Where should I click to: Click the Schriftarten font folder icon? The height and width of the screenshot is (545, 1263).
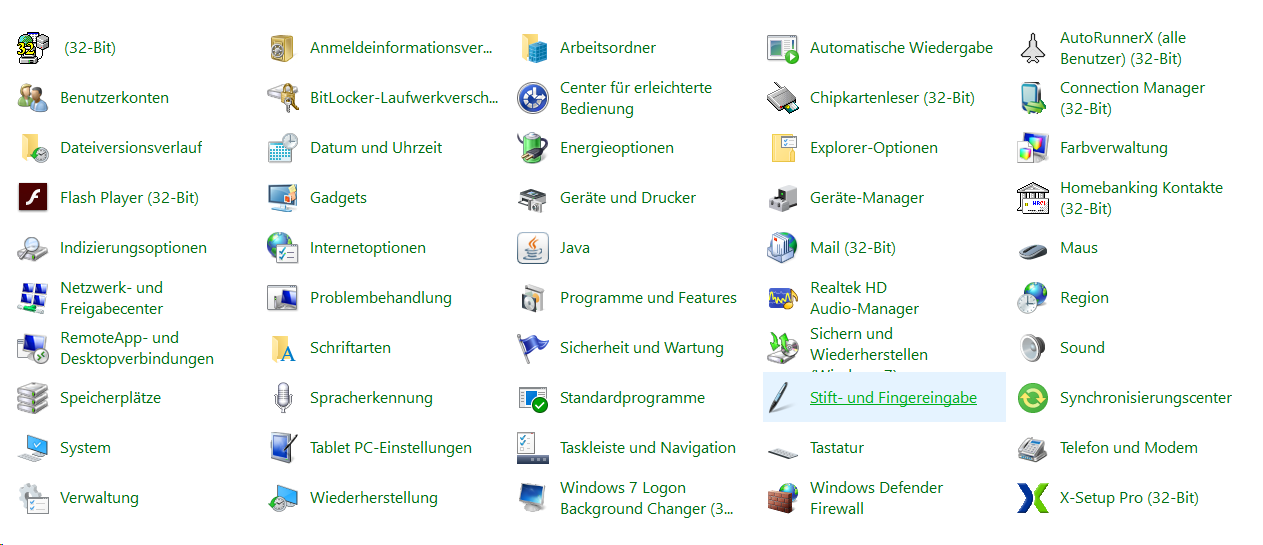283,348
